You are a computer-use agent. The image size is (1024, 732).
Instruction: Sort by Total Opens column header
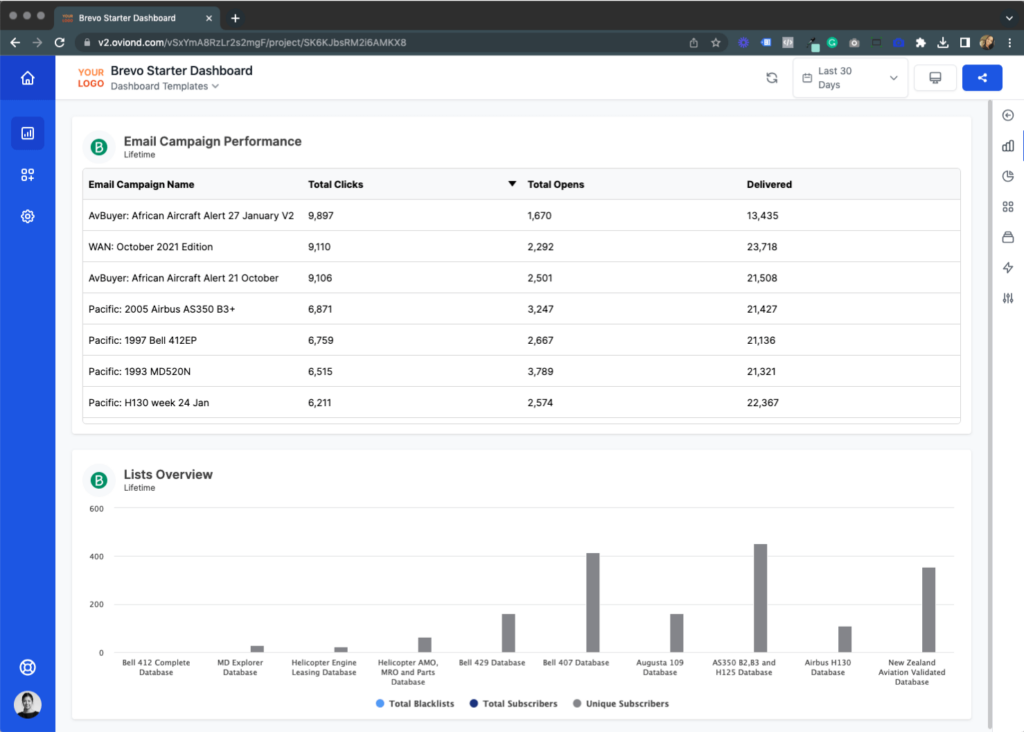coord(556,185)
